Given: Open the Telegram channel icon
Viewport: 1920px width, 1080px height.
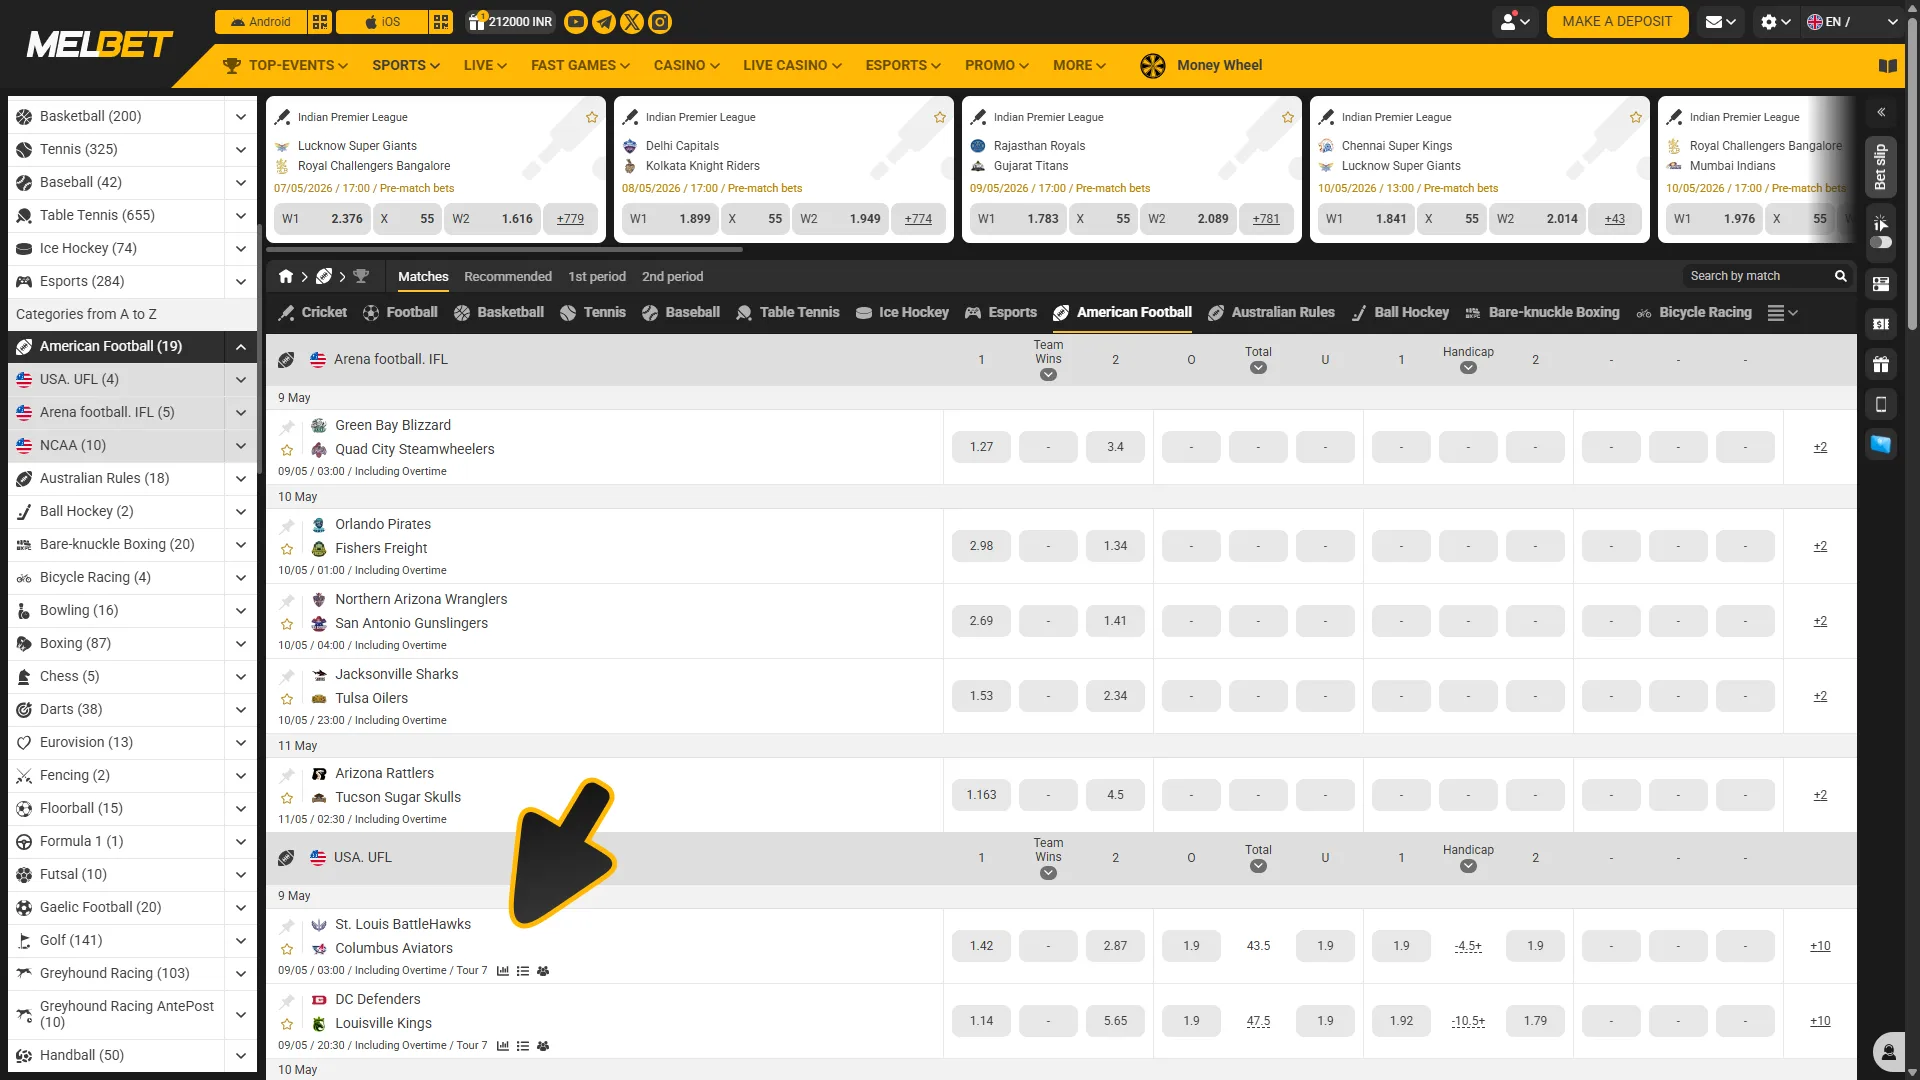Looking at the screenshot, I should click(x=604, y=22).
